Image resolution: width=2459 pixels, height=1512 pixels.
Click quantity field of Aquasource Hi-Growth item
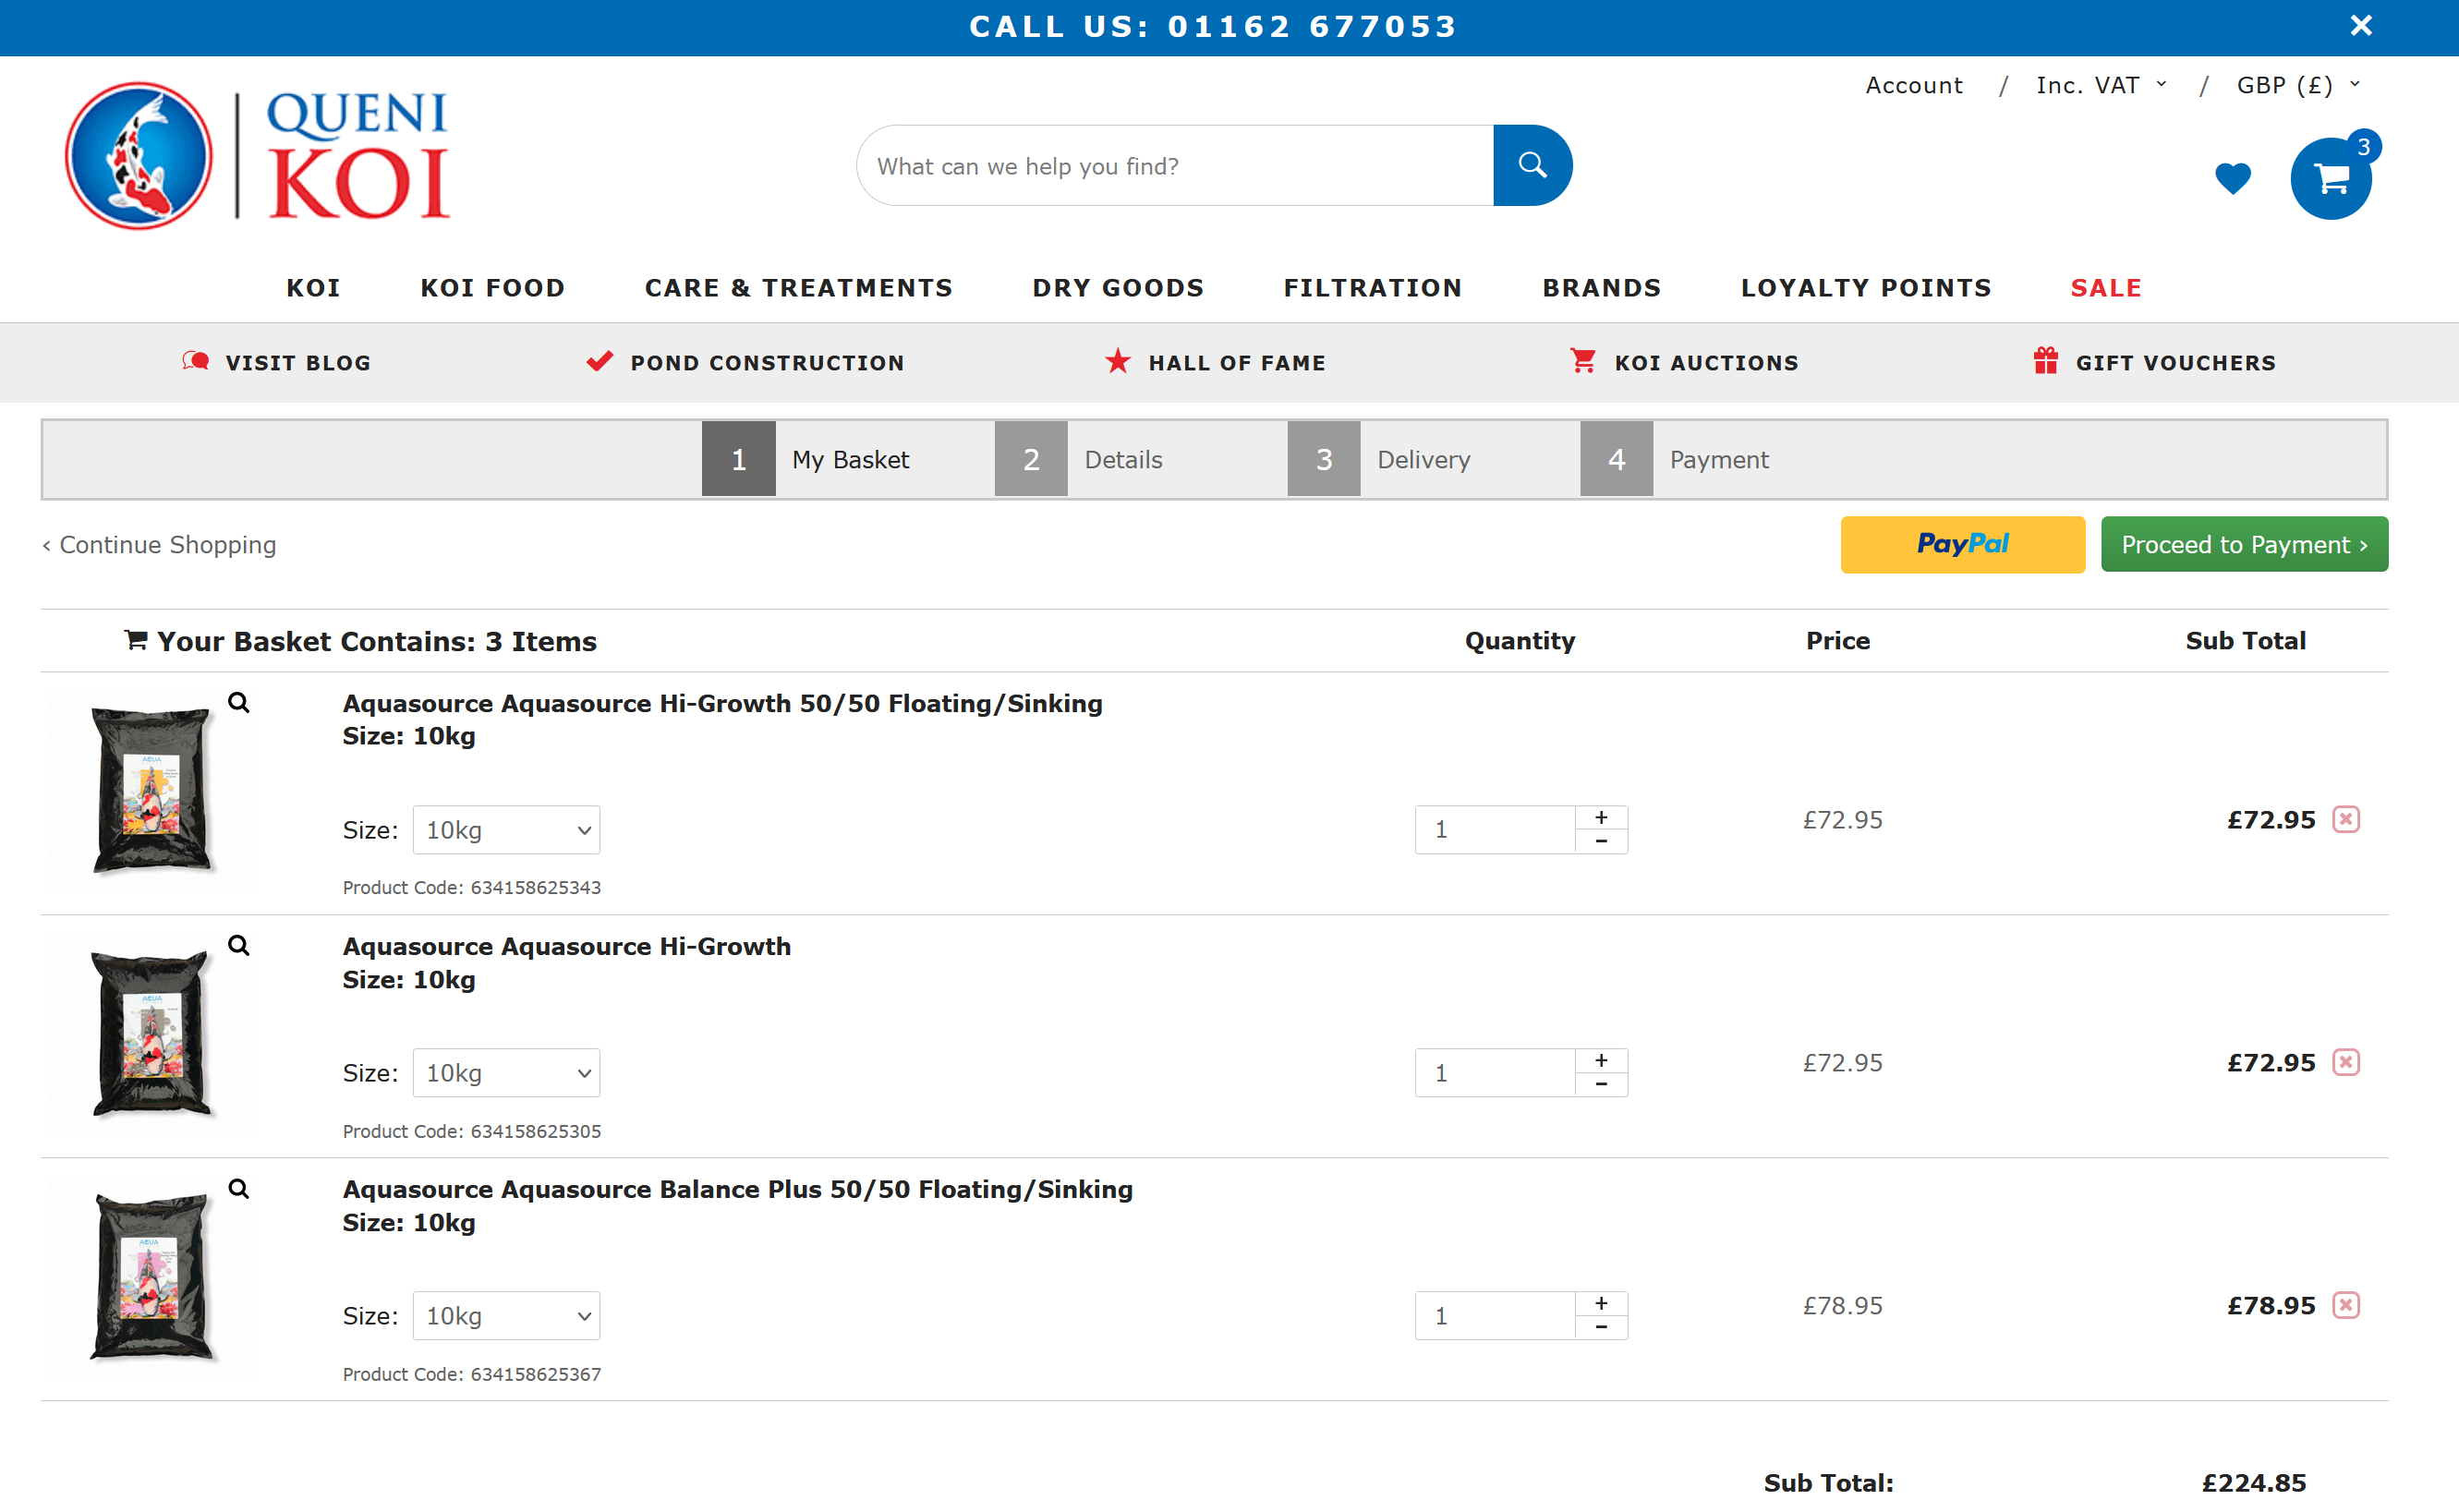click(x=1495, y=1072)
